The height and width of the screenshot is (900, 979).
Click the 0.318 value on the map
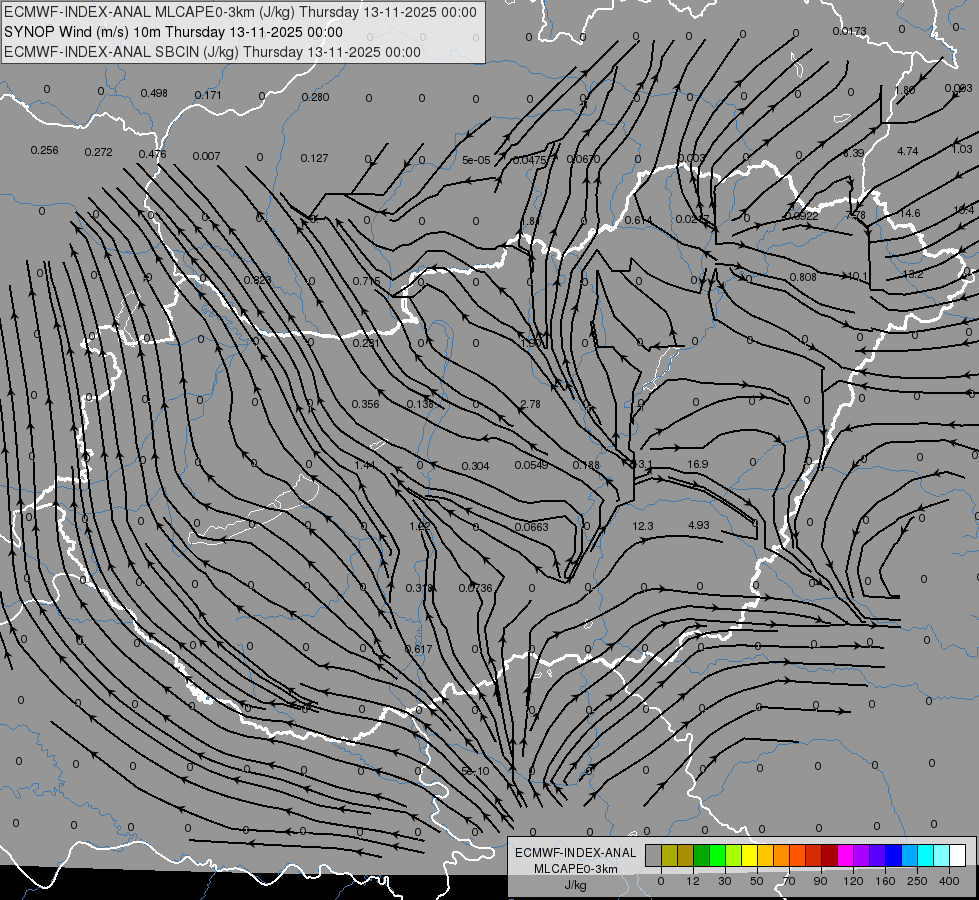(419, 588)
